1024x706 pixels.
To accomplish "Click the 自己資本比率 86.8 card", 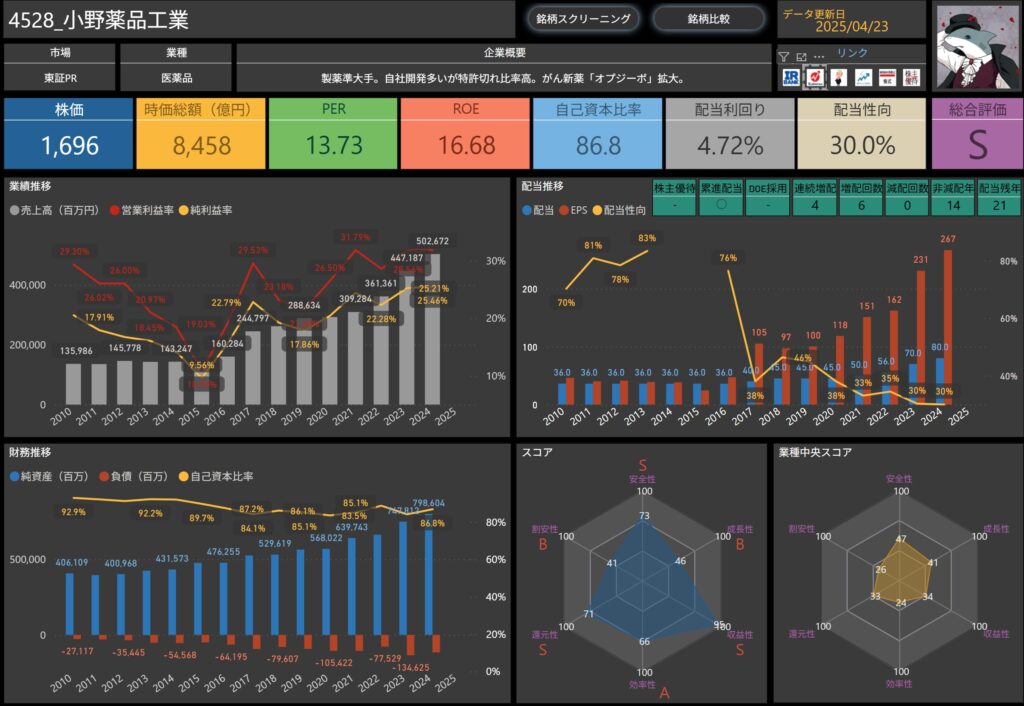I will point(598,133).
